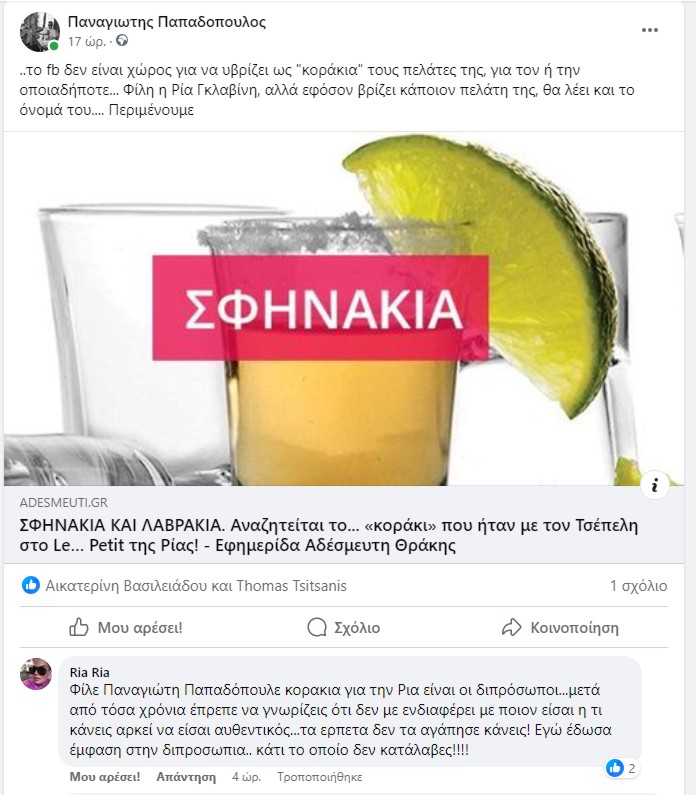
Task: Click the speech bubble Σχόλιο icon
Action: coord(317,627)
